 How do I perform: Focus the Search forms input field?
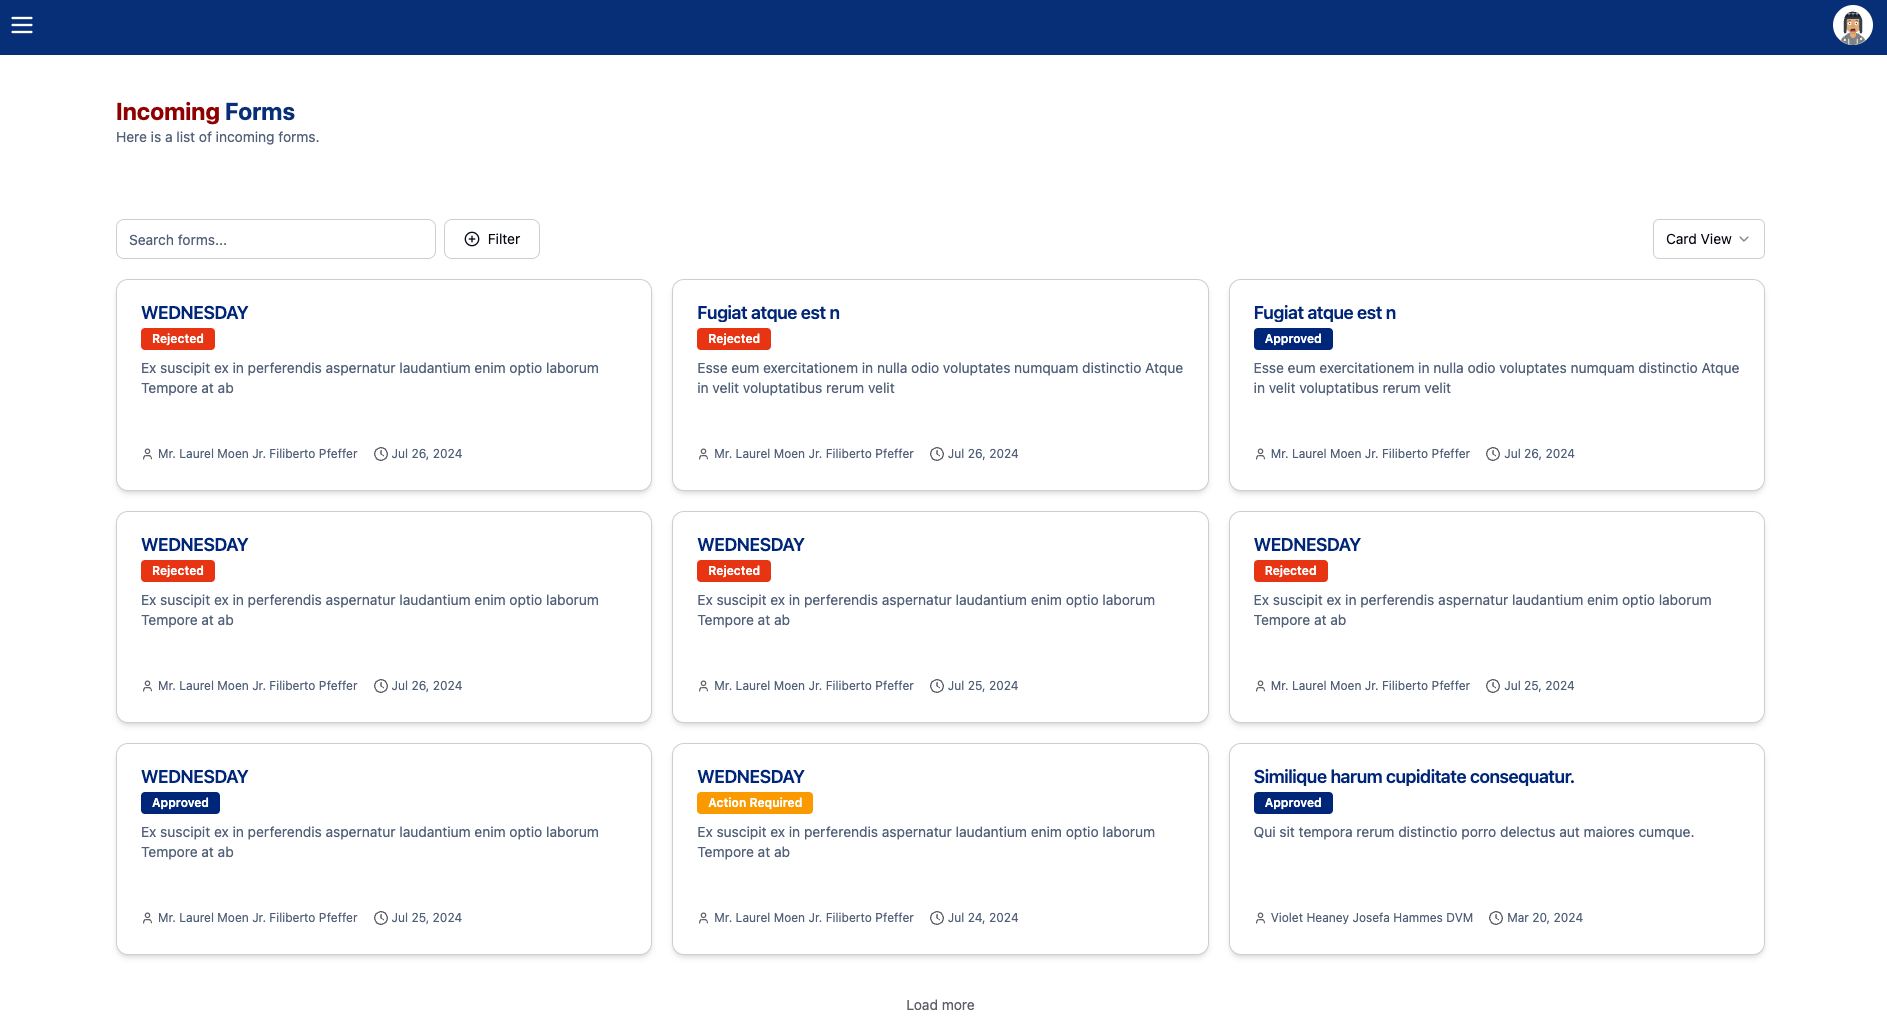(x=276, y=239)
